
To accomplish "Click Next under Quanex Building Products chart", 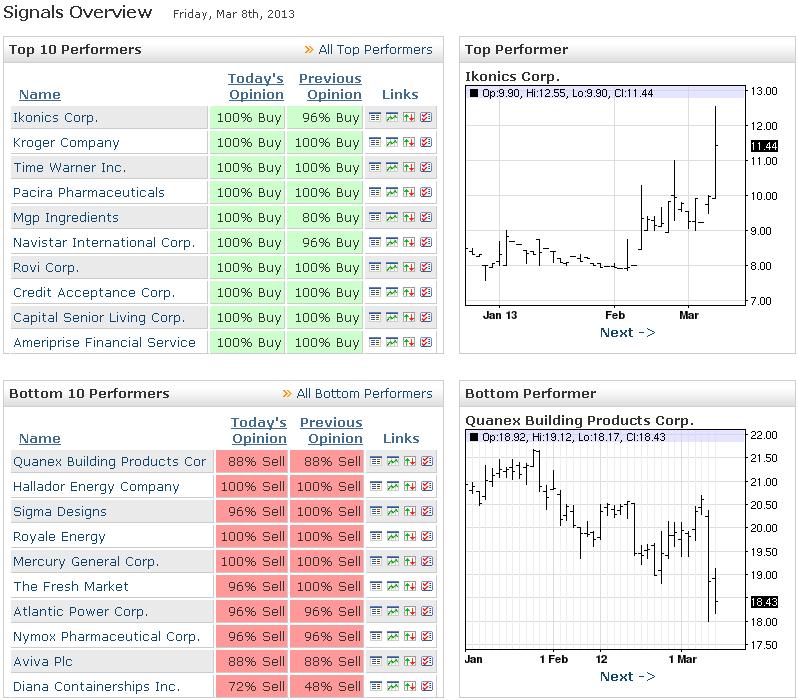I will point(628,677).
